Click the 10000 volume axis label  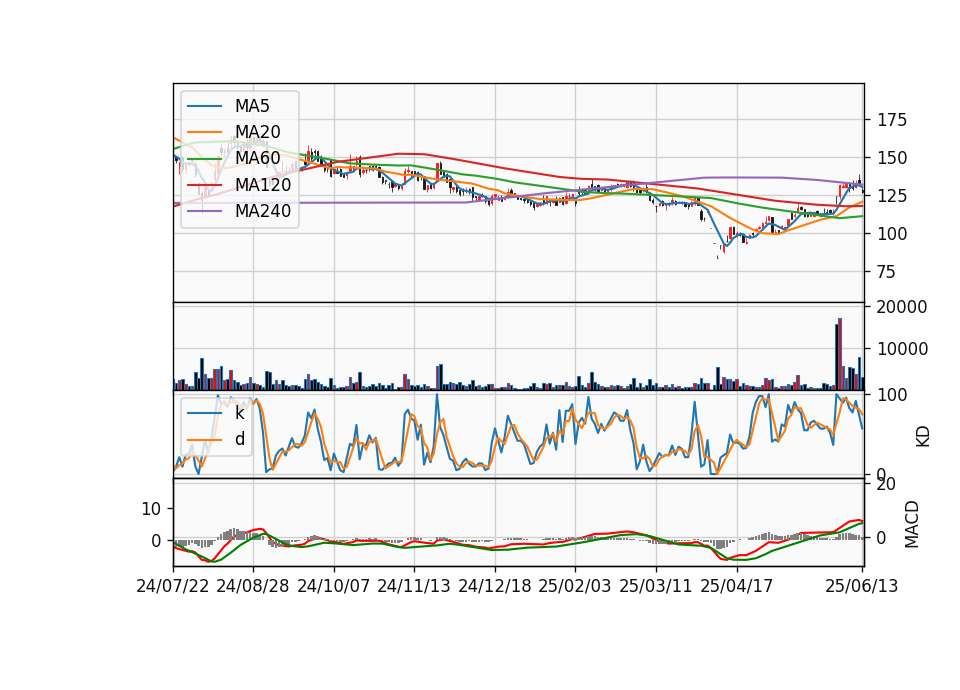[x=902, y=349]
